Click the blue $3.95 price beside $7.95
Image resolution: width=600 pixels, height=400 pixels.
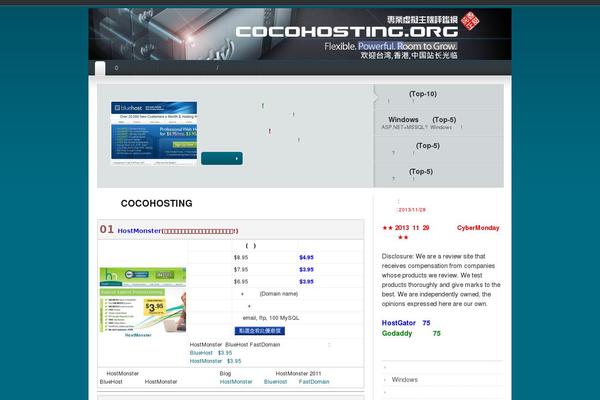306,269
